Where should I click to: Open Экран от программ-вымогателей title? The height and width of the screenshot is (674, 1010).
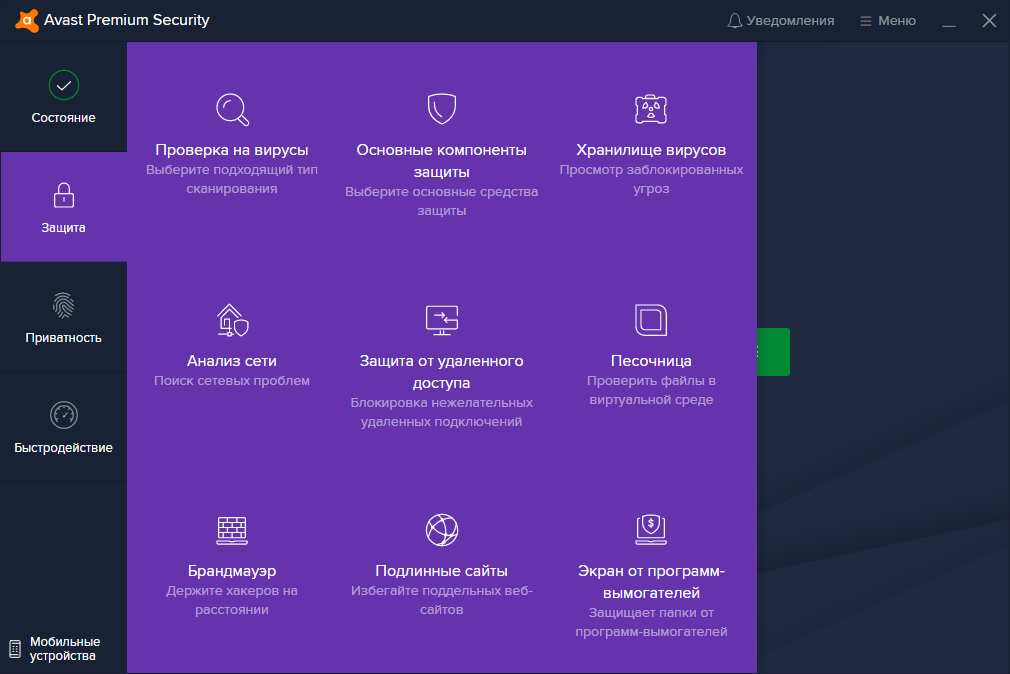pyautogui.click(x=651, y=582)
